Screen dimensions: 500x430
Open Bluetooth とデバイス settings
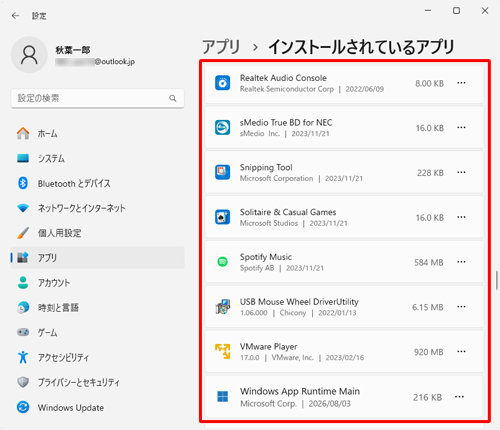tap(97, 183)
